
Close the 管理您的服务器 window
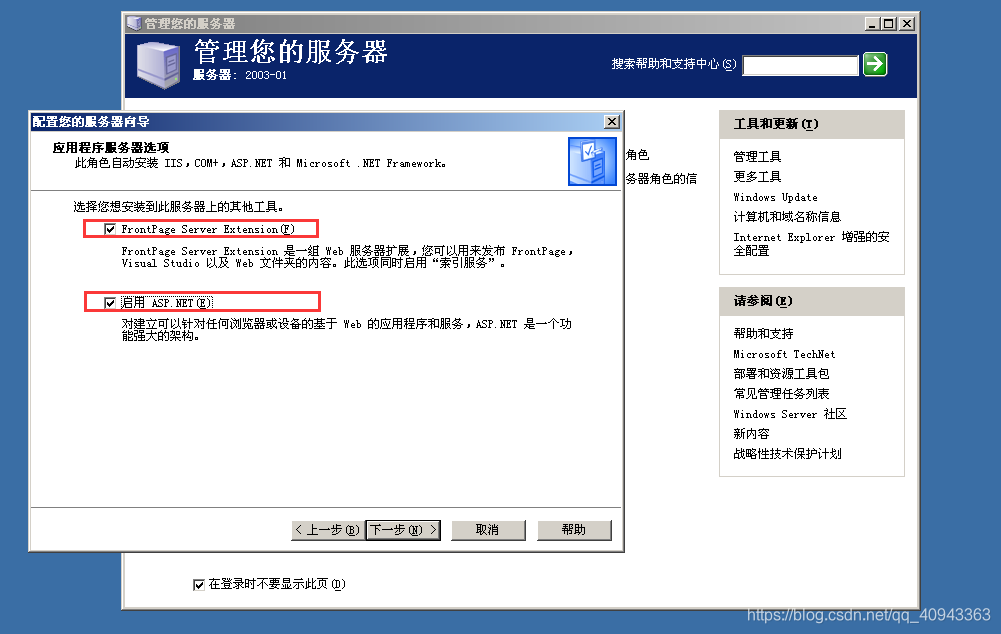pos(907,24)
